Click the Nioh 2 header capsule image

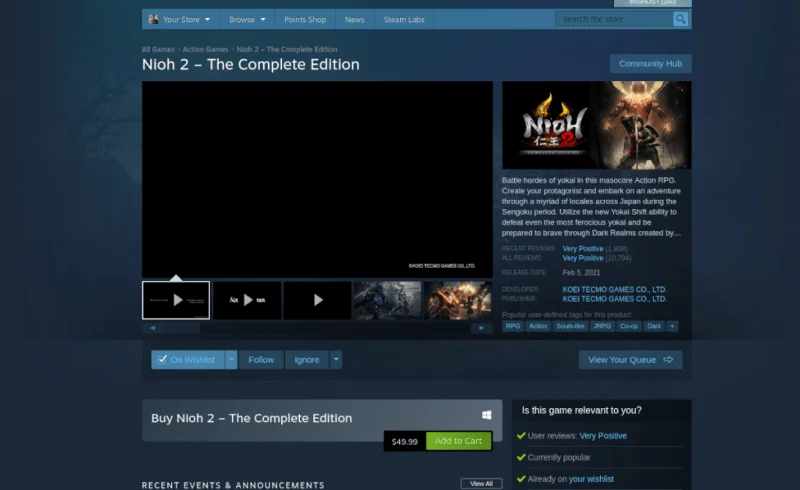pos(597,125)
